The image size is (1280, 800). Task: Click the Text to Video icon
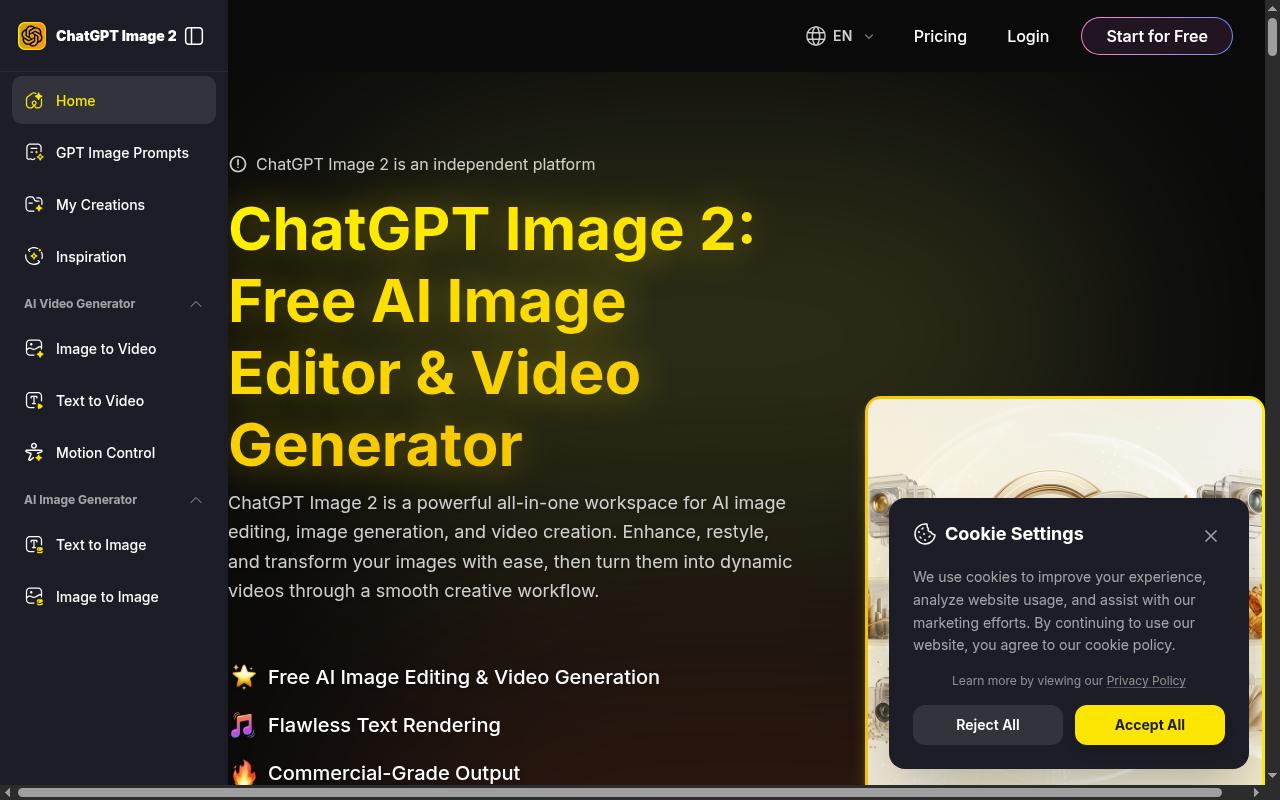[x=34, y=401]
